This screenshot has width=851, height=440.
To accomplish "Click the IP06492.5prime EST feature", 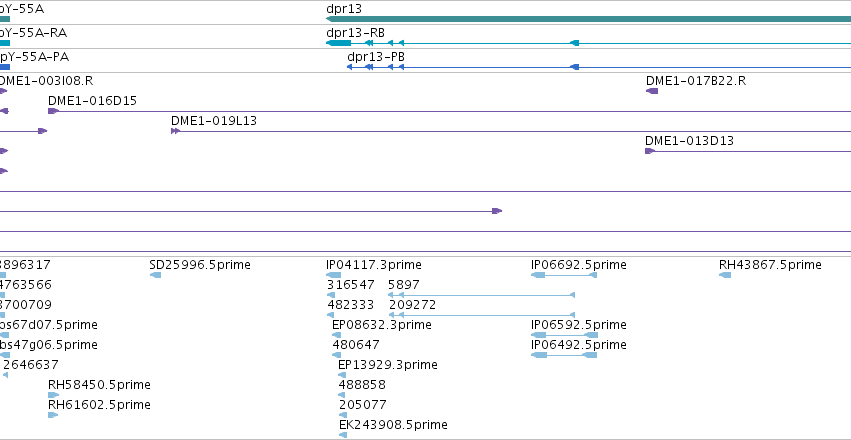I will (564, 355).
